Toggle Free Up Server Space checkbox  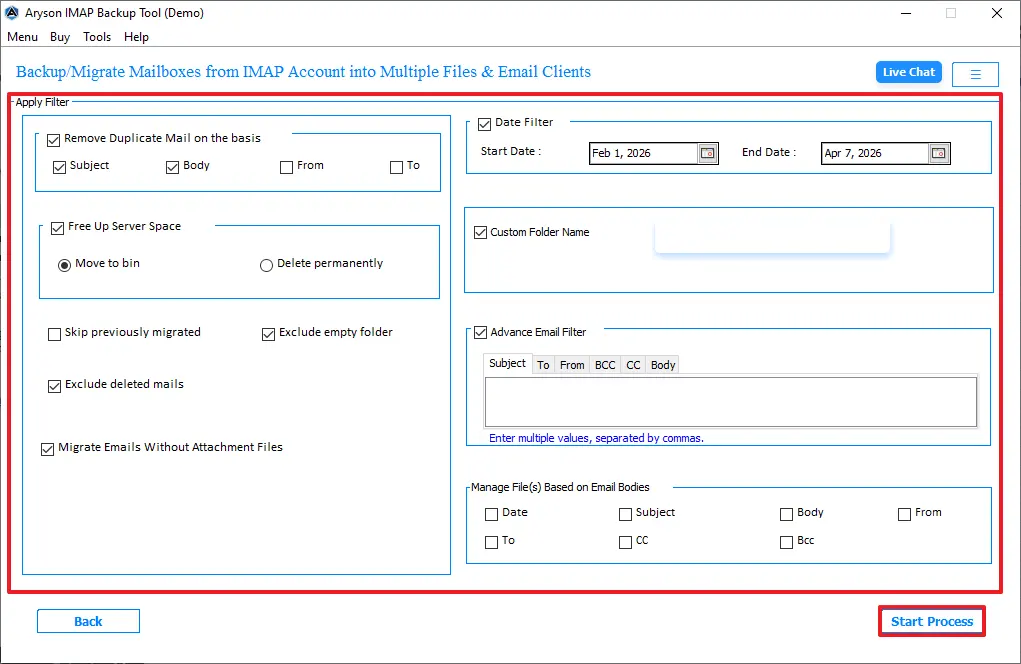pos(57,228)
